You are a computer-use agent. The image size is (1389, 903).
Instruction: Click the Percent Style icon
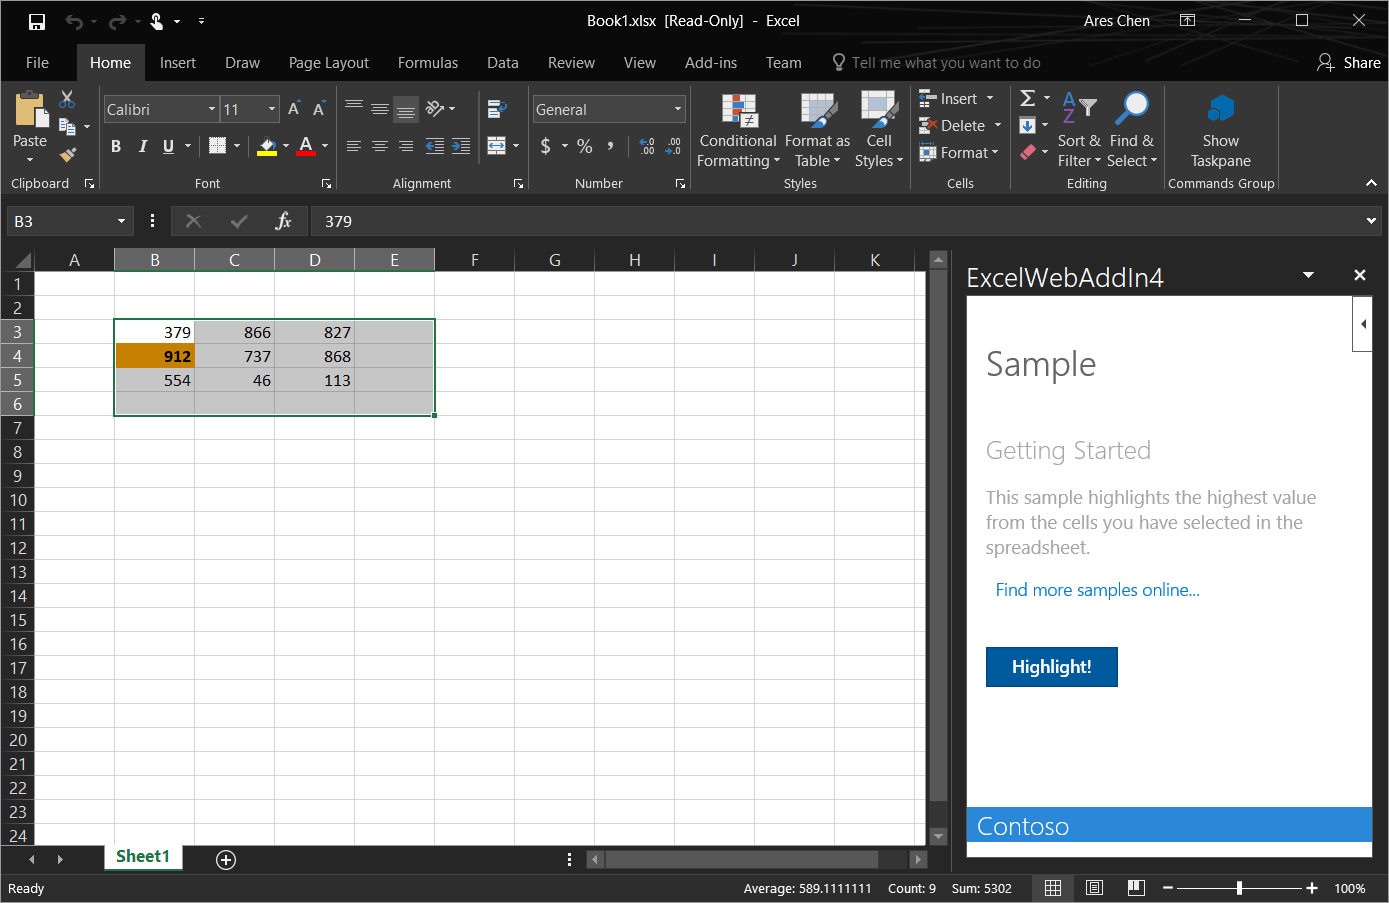(x=585, y=147)
